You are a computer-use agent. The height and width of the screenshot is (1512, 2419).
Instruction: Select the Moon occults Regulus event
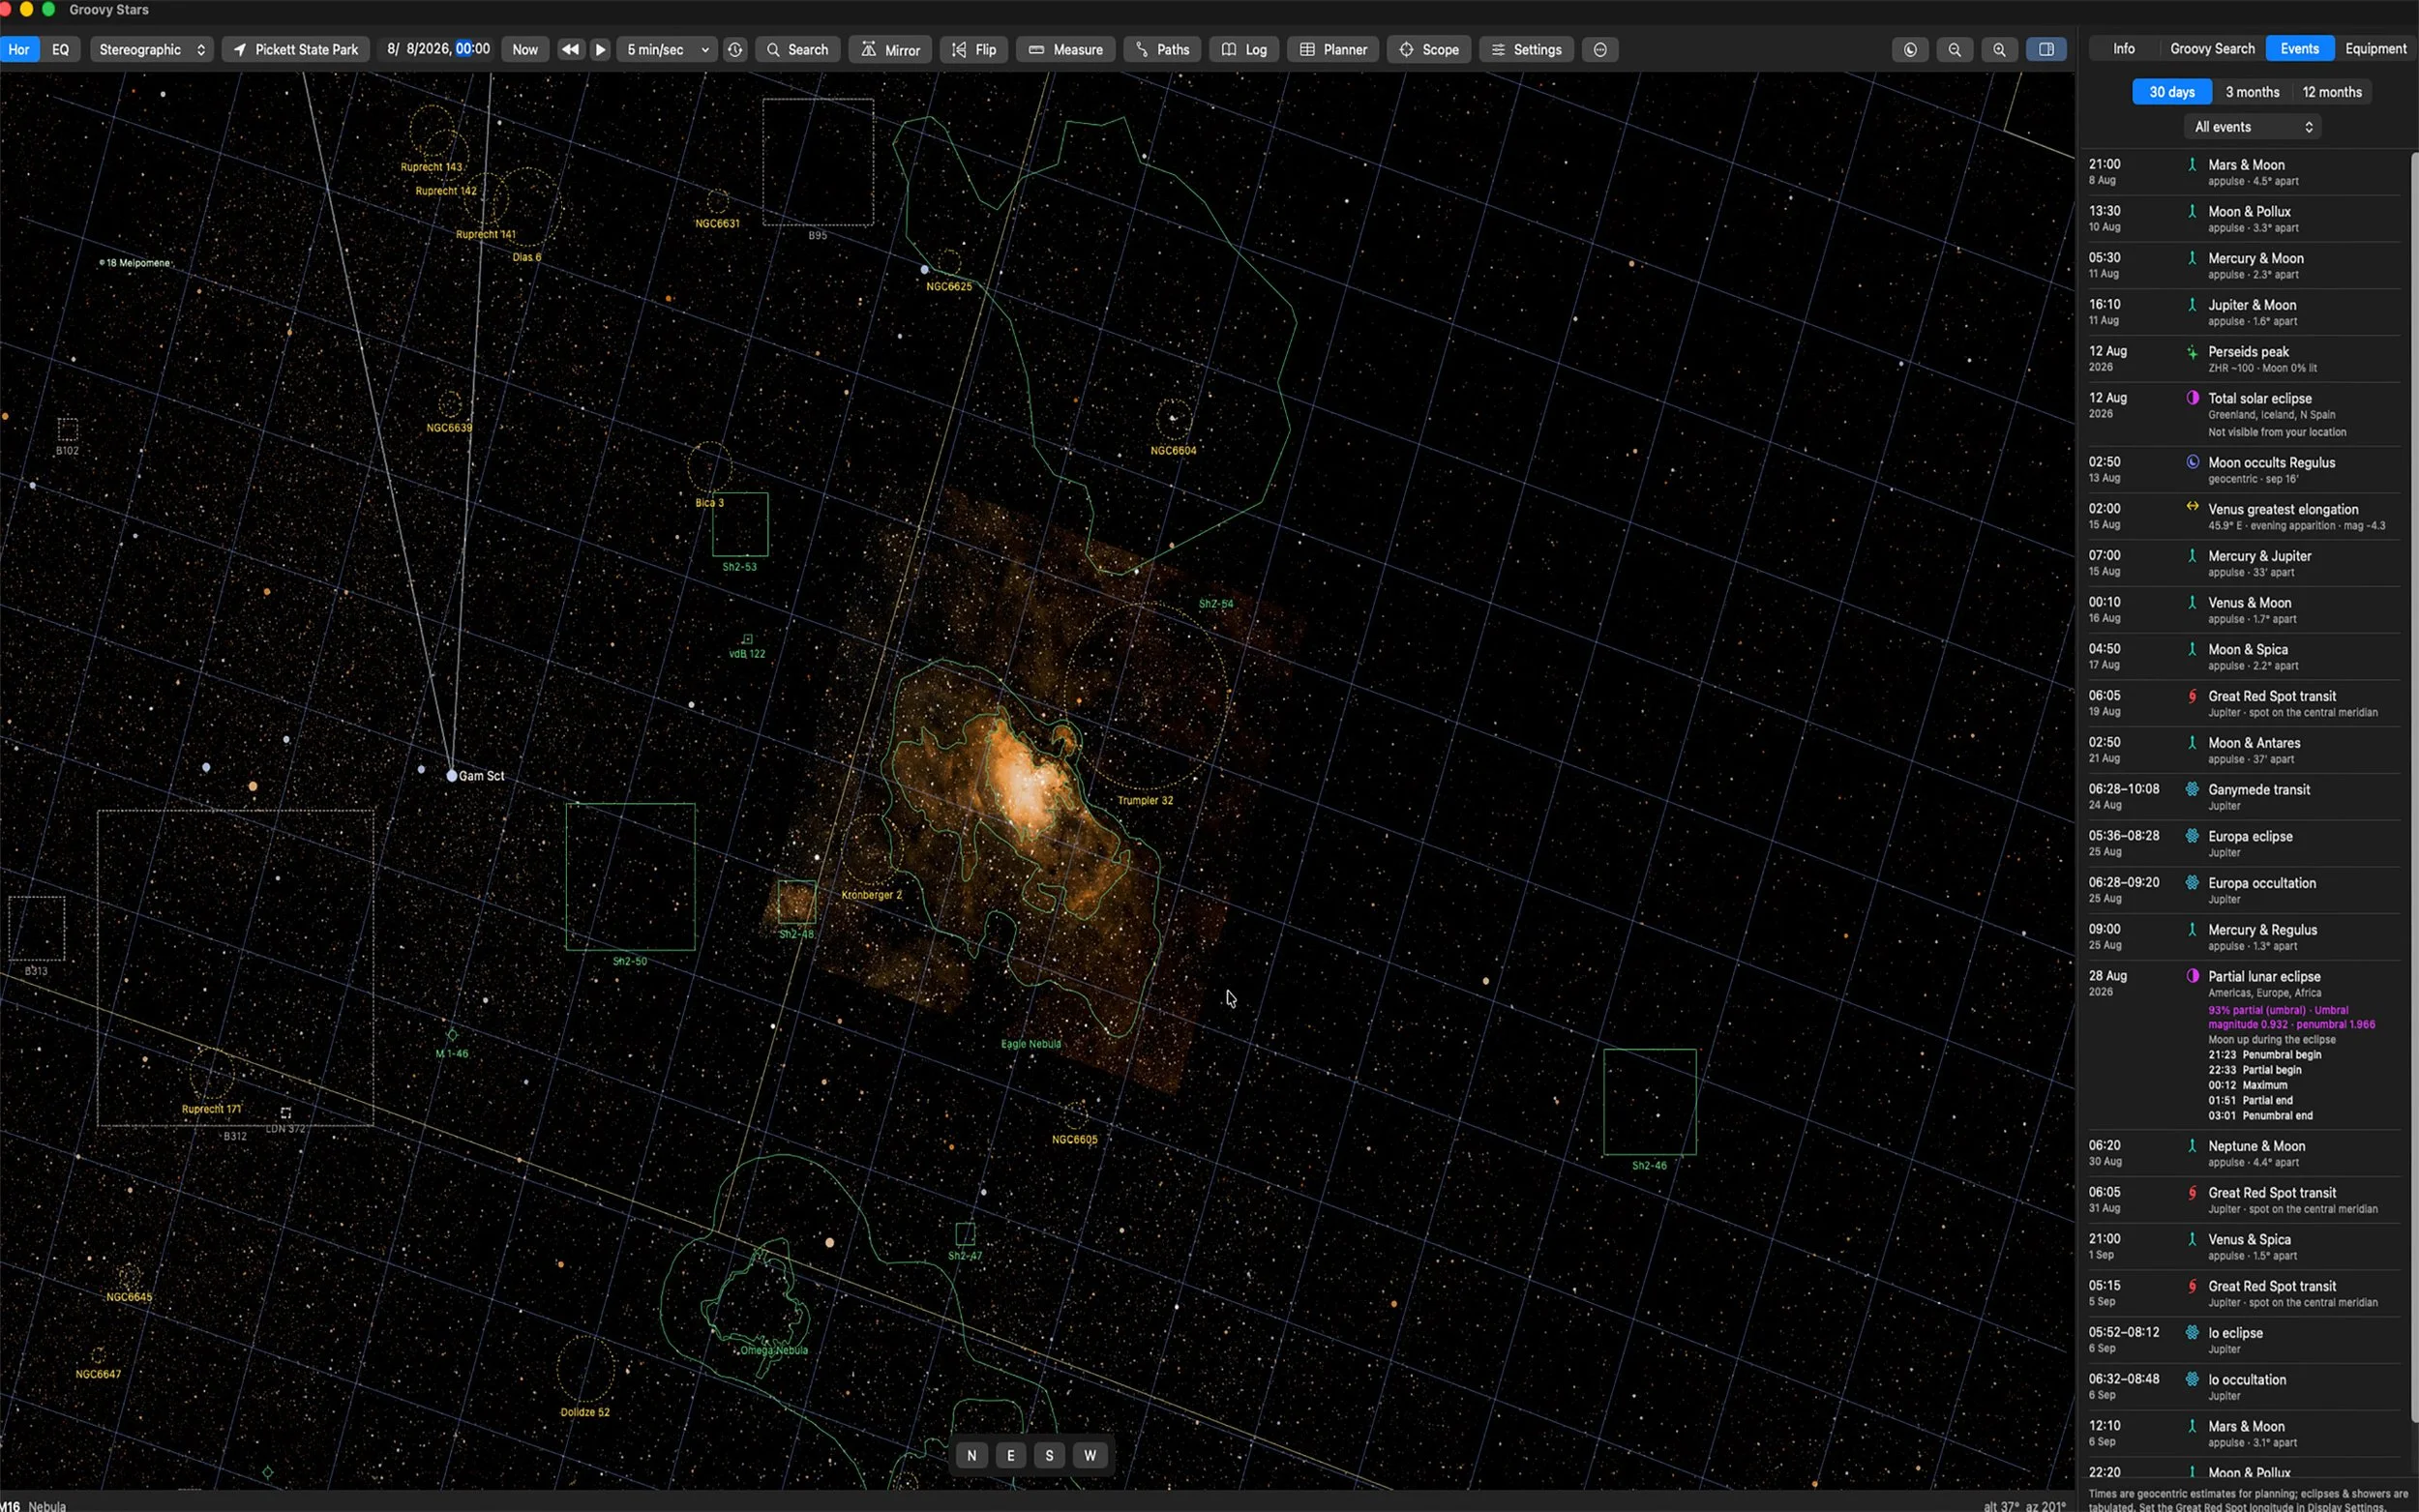2243,470
